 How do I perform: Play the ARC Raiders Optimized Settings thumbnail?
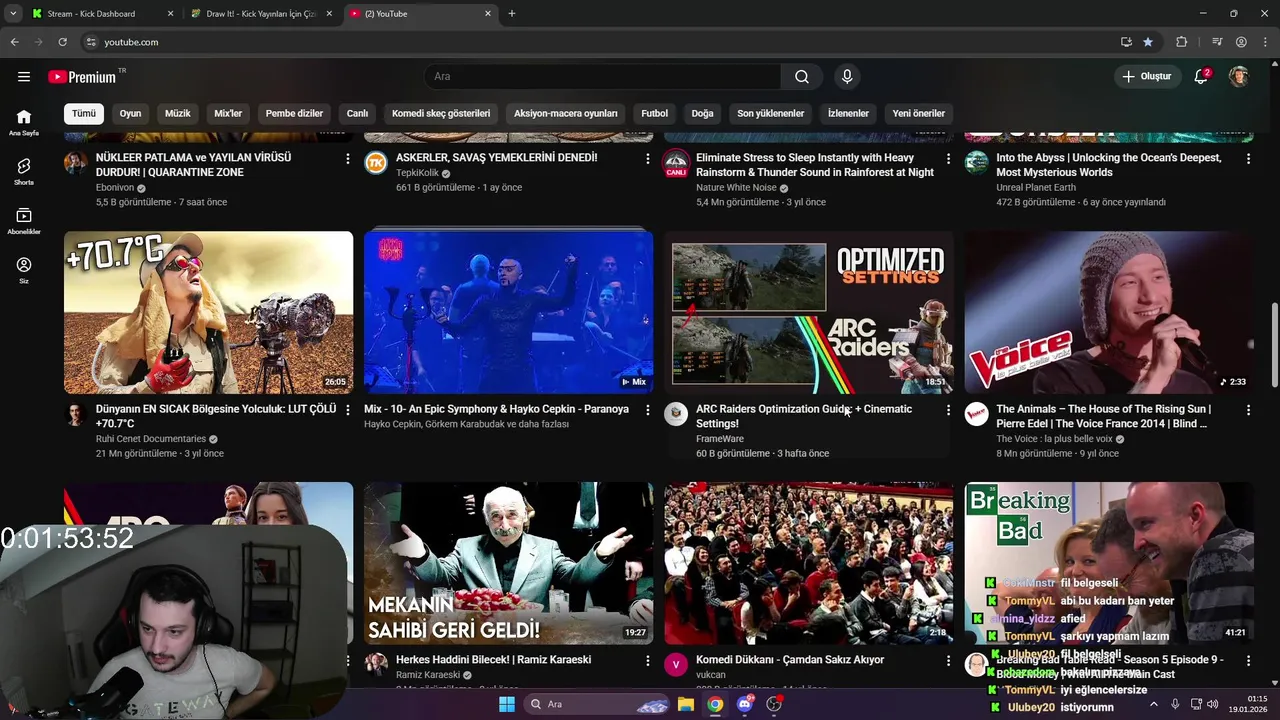tap(808, 313)
